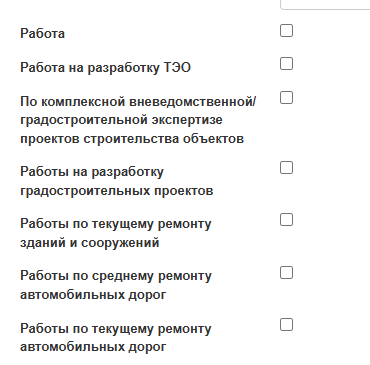Image resolution: width=370 pixels, height=365 pixels.
Task: Tick the checkbox for Работа
Action: [x=286, y=31]
